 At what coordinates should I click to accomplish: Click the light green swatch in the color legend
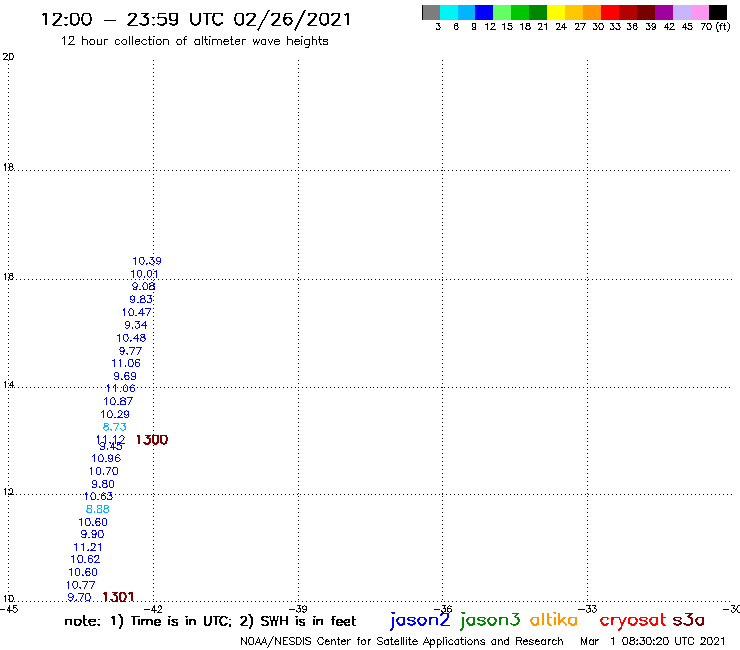point(502,12)
